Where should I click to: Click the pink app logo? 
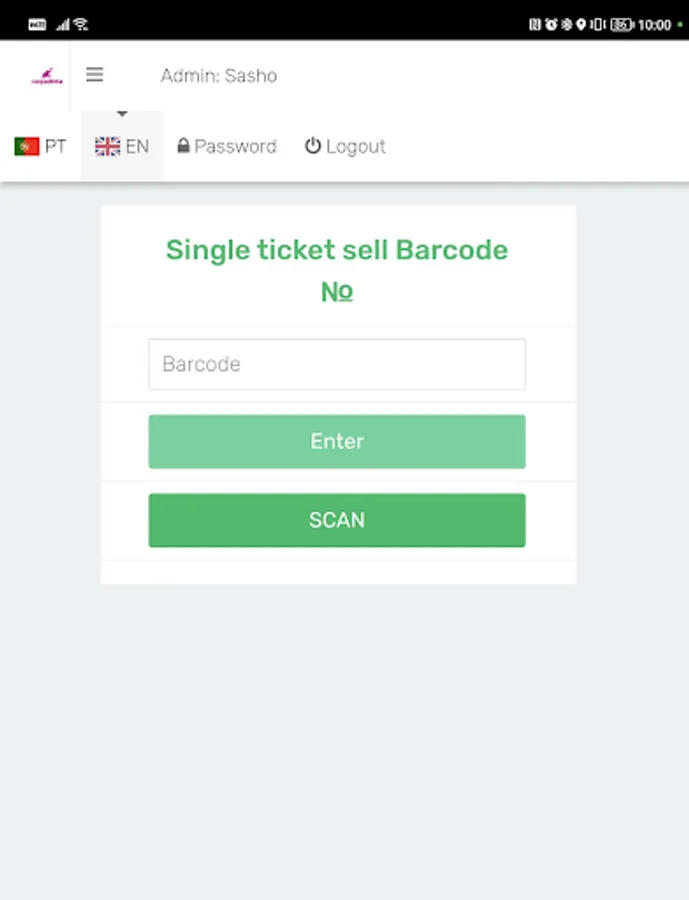47,76
